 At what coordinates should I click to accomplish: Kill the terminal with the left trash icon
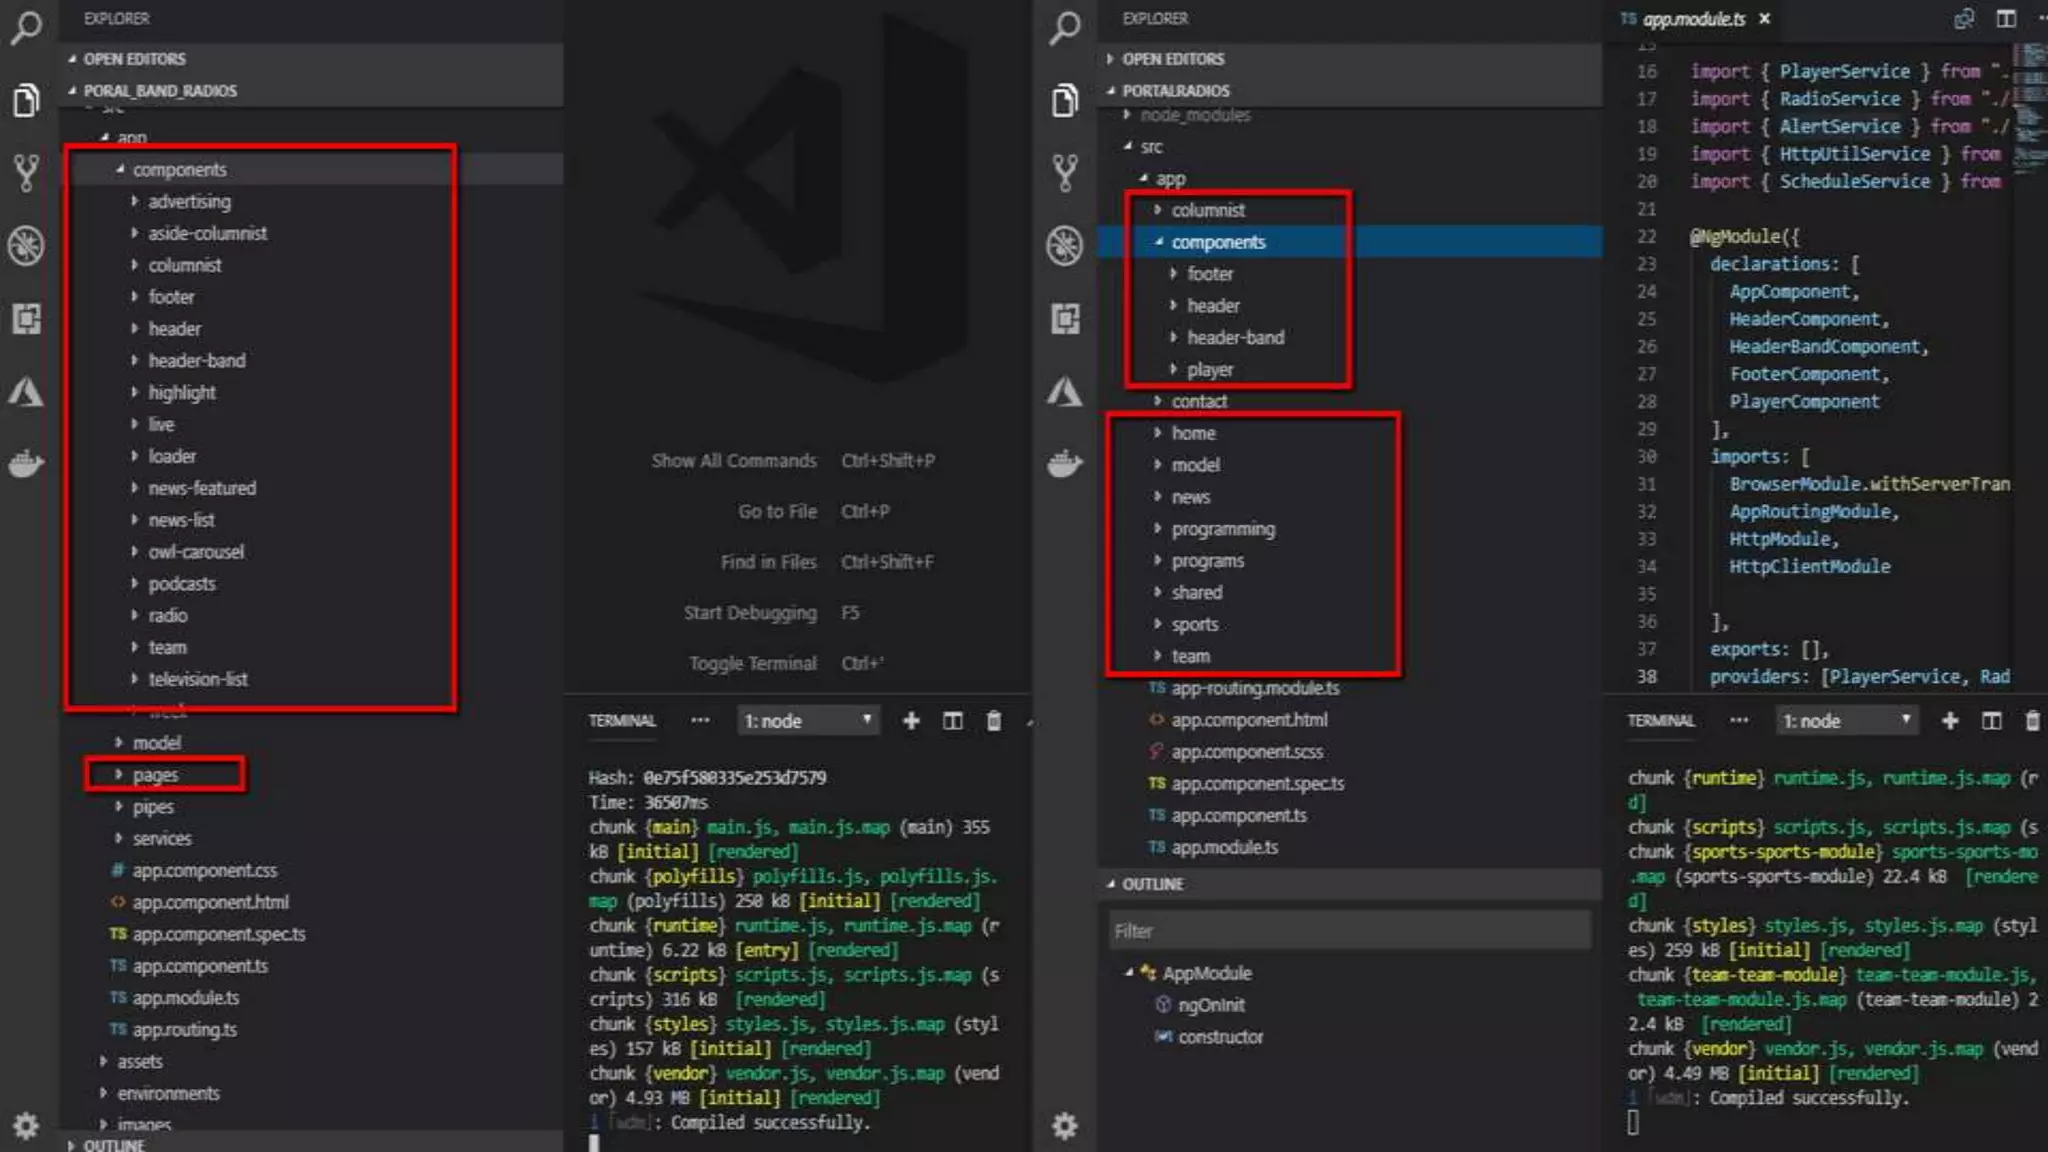click(993, 721)
